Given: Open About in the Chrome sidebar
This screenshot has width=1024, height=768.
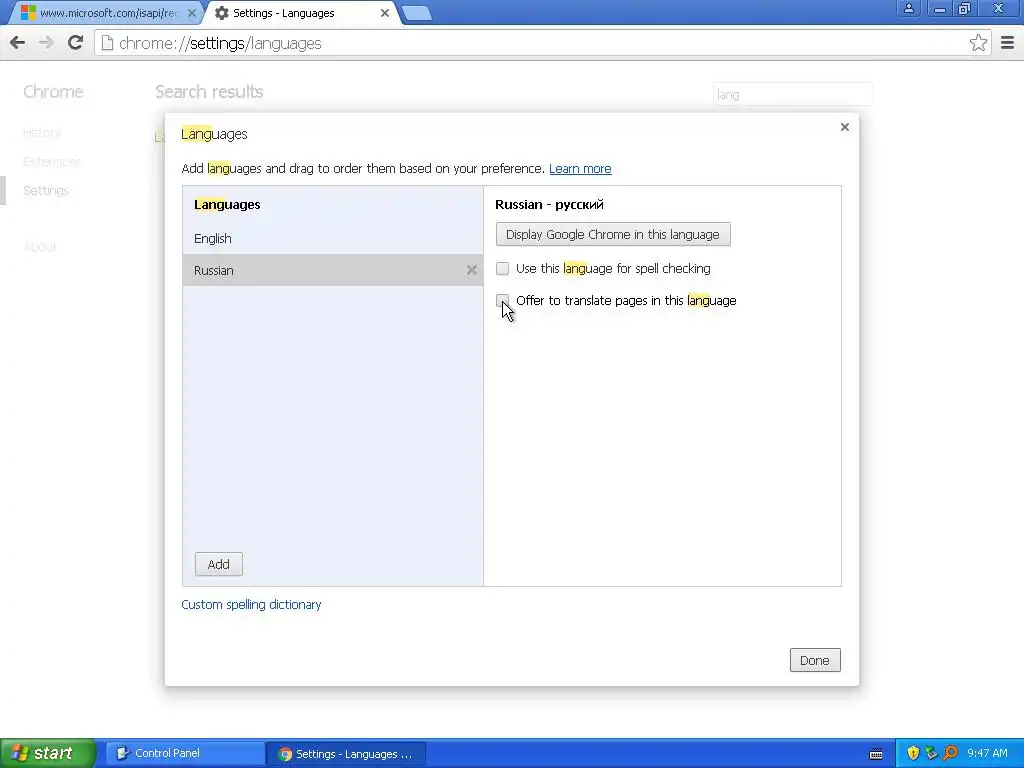Looking at the screenshot, I should (40, 246).
